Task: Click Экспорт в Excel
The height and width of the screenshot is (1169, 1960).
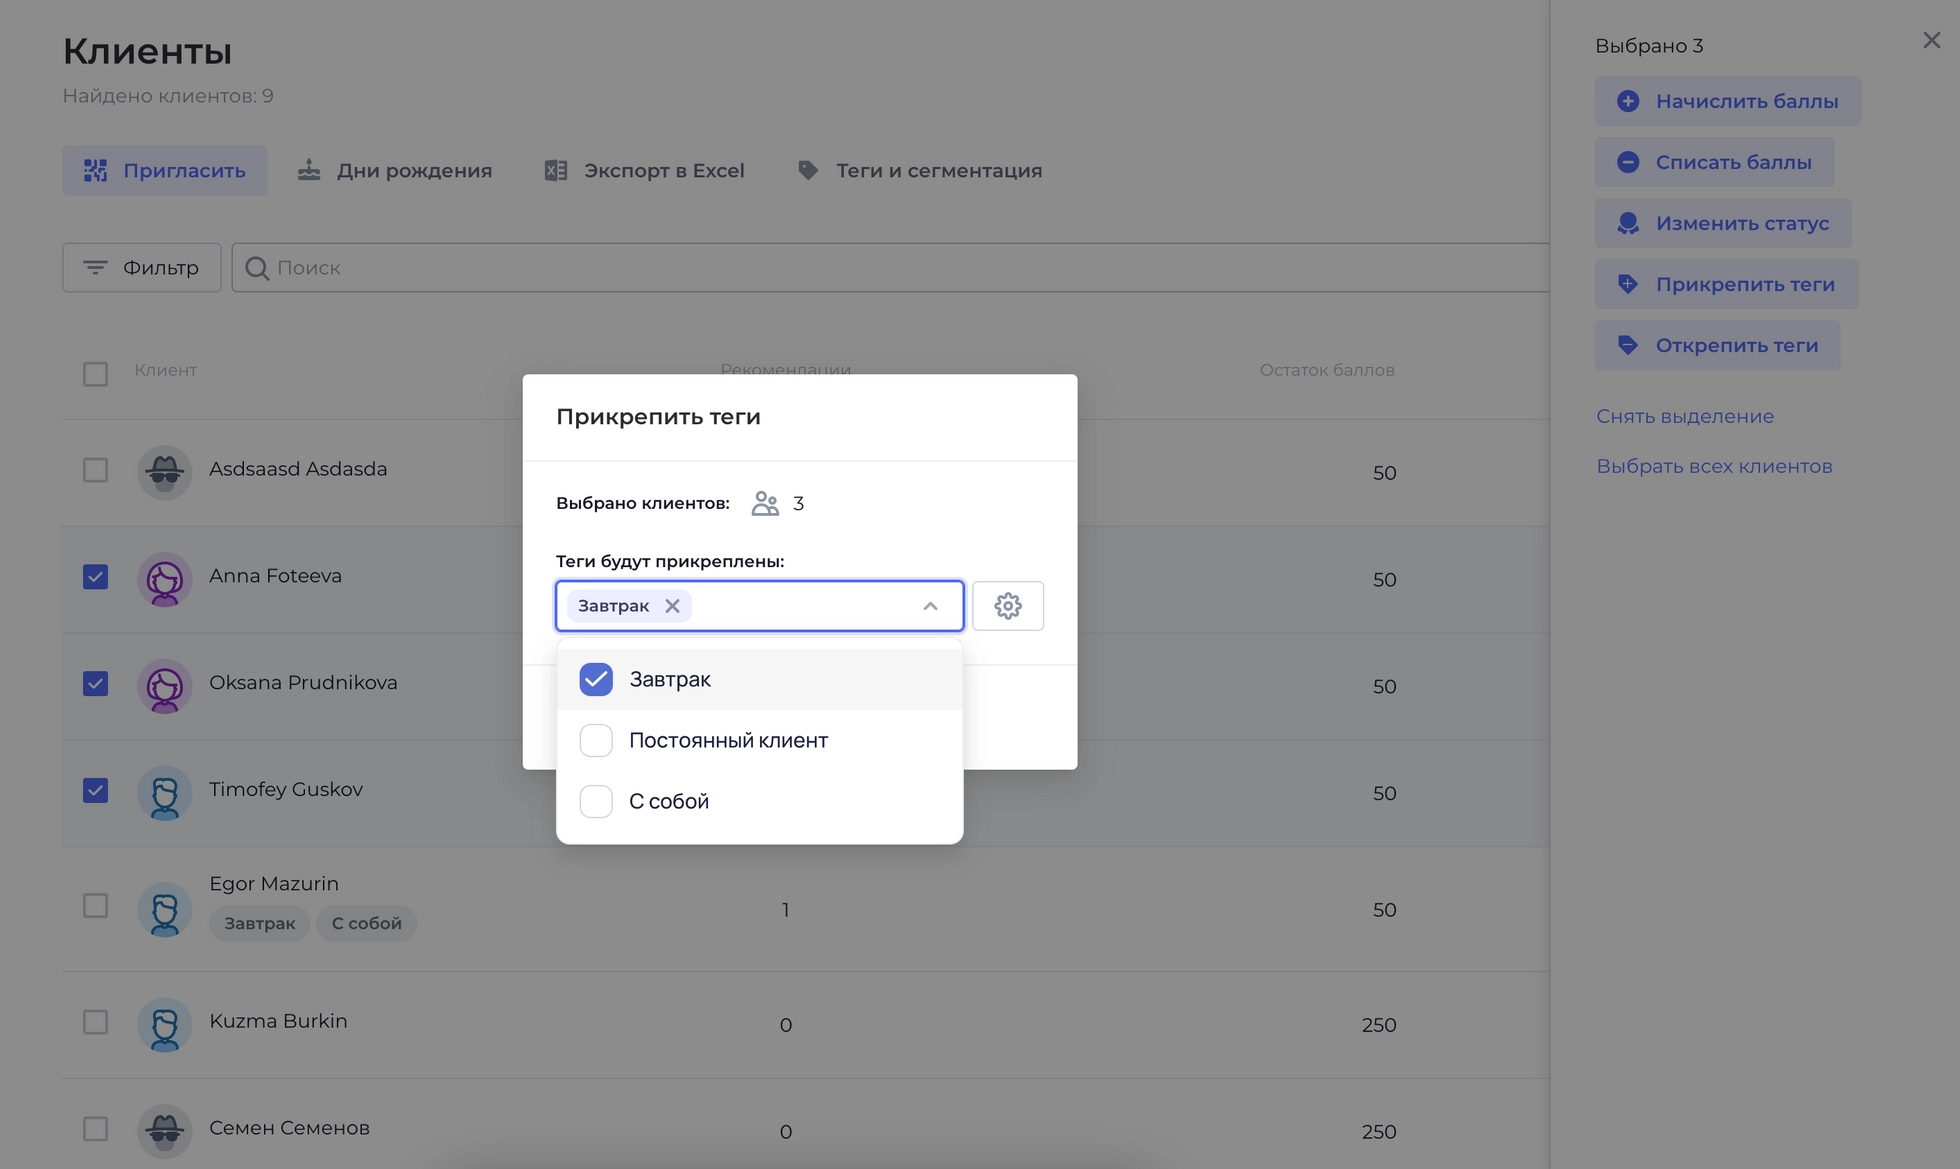Action: pyautogui.click(x=644, y=170)
